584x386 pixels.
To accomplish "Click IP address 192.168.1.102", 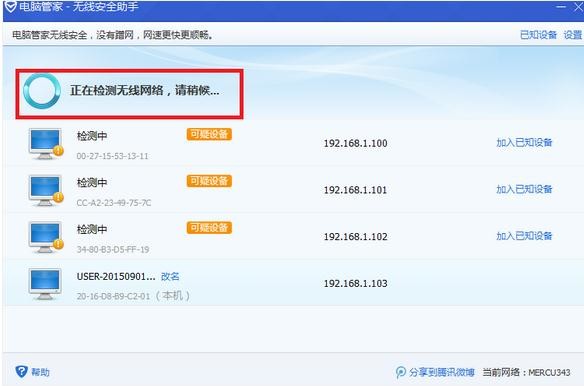I will click(355, 237).
